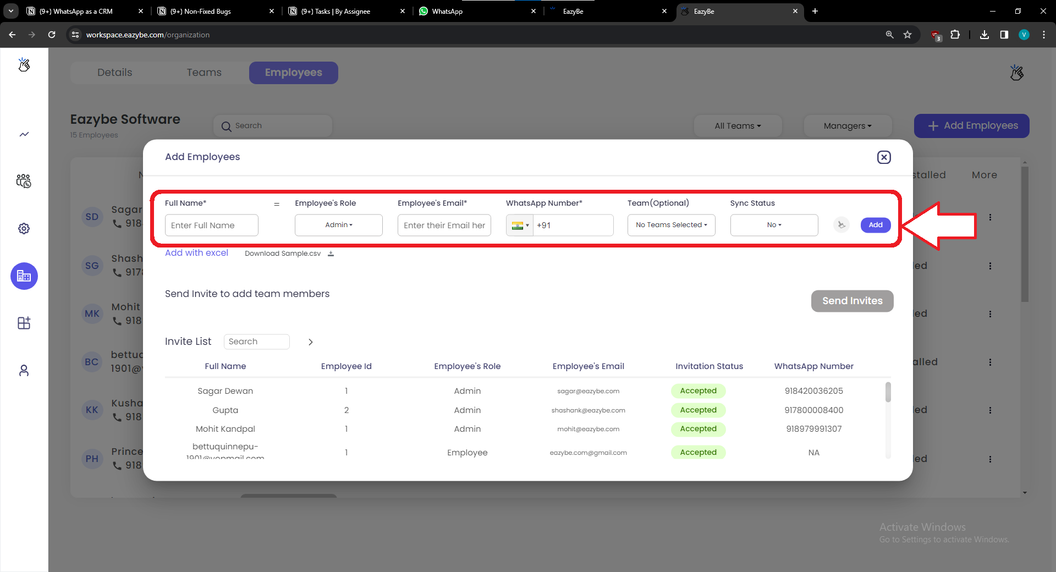This screenshot has height=572, width=1056.
Task: Click the Send Invites button
Action: (852, 301)
